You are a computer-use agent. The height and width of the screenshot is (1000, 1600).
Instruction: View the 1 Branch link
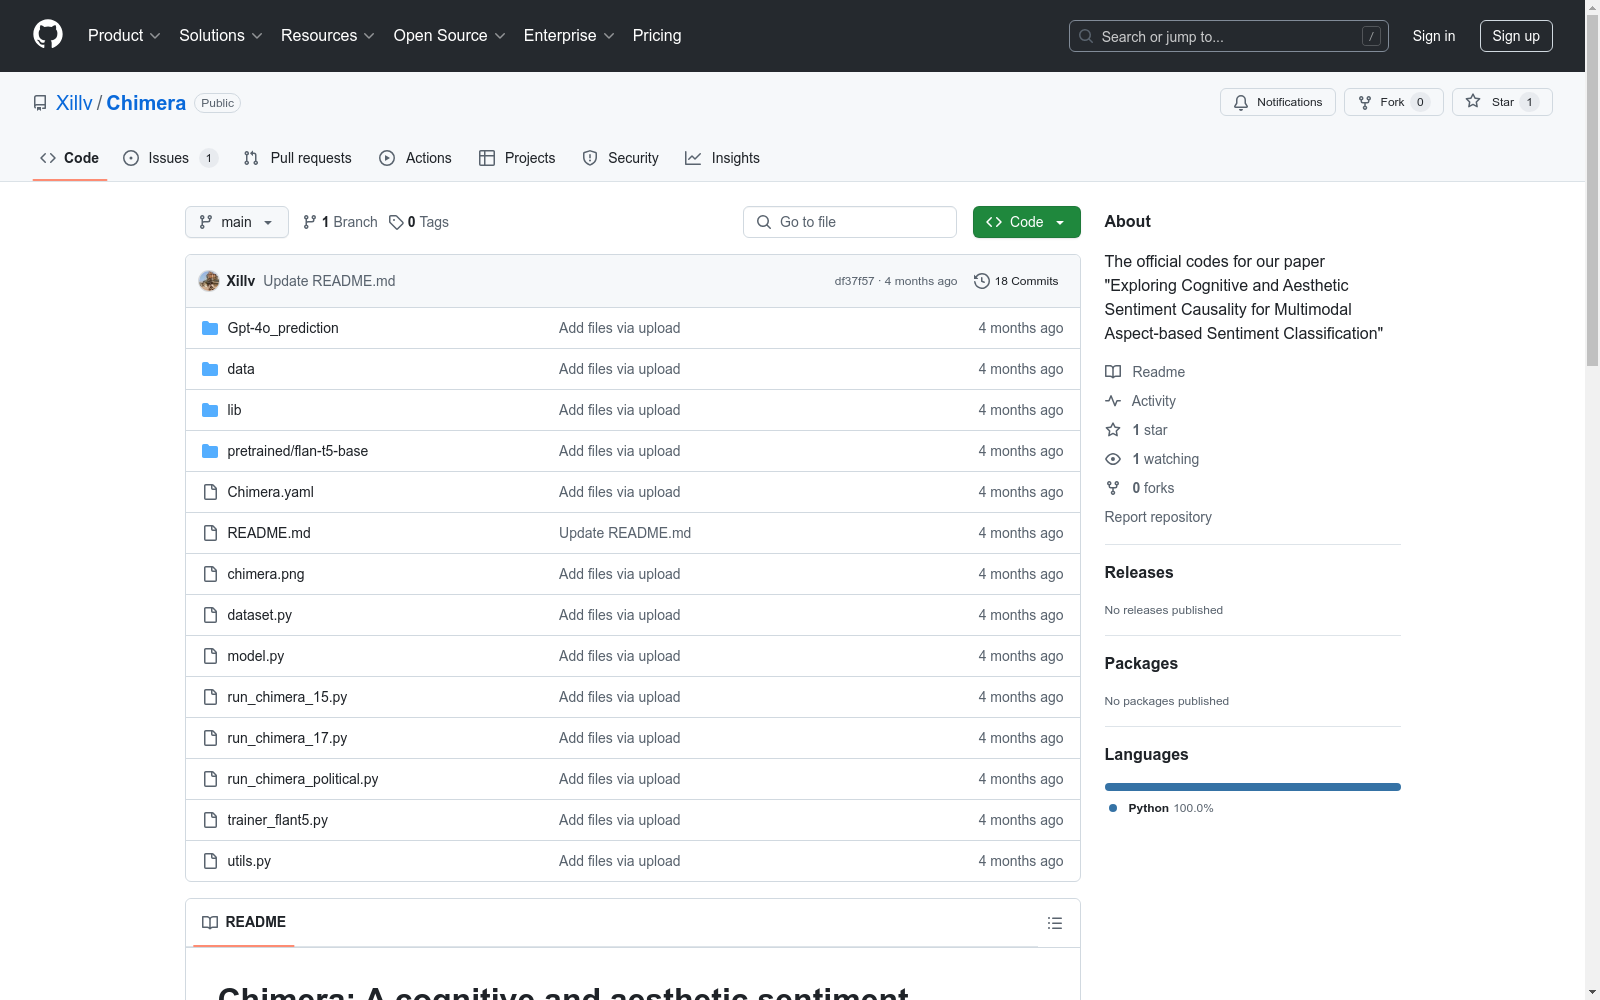pos(340,222)
